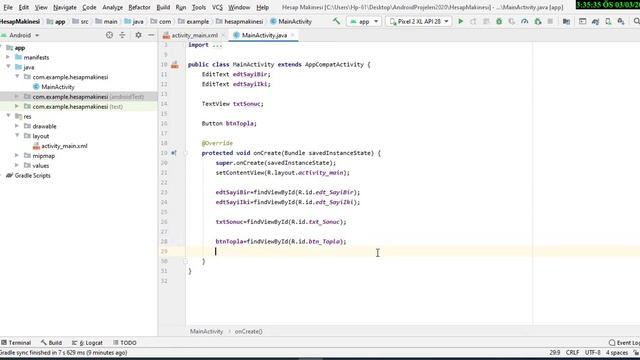Viewport: 640px width, 360px height.
Task: Expand the values folder
Action: (x=17, y=165)
